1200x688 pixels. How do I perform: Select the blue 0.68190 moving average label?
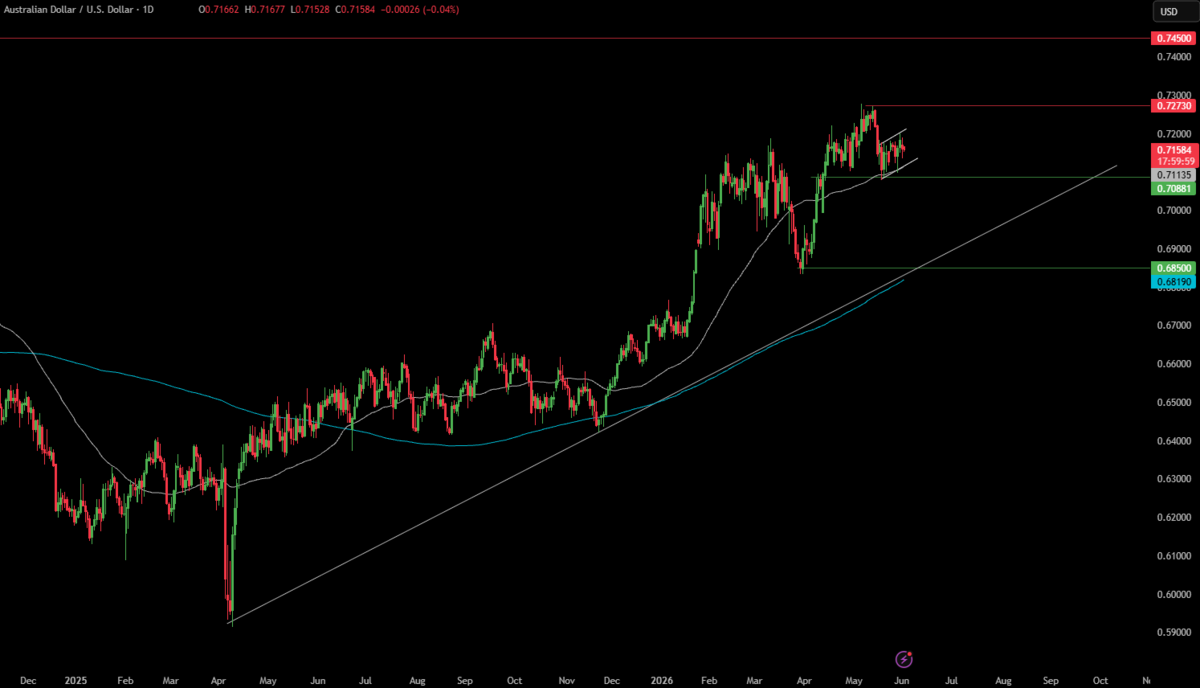[1172, 282]
